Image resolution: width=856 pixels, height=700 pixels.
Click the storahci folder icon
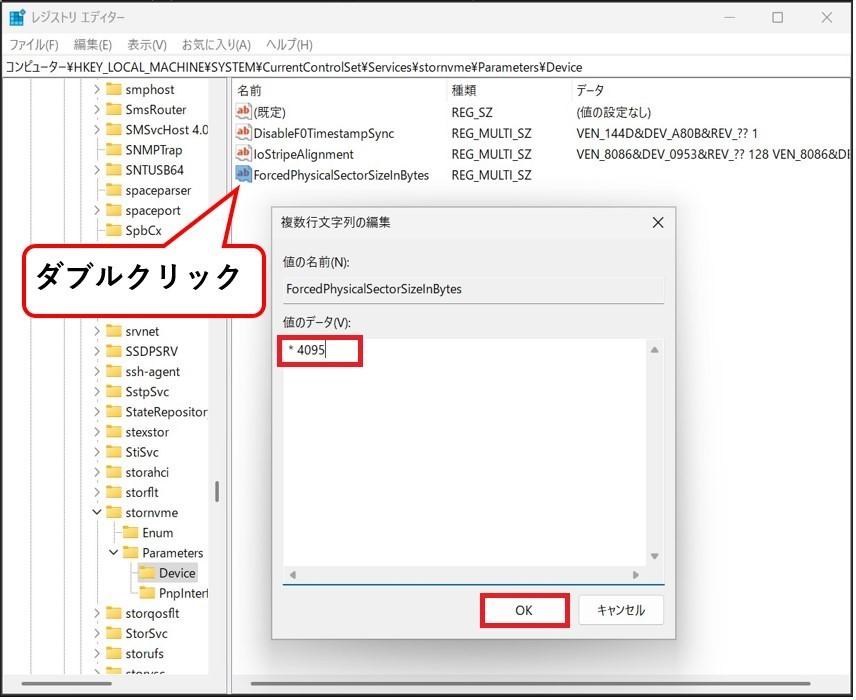pyautogui.click(x=113, y=472)
